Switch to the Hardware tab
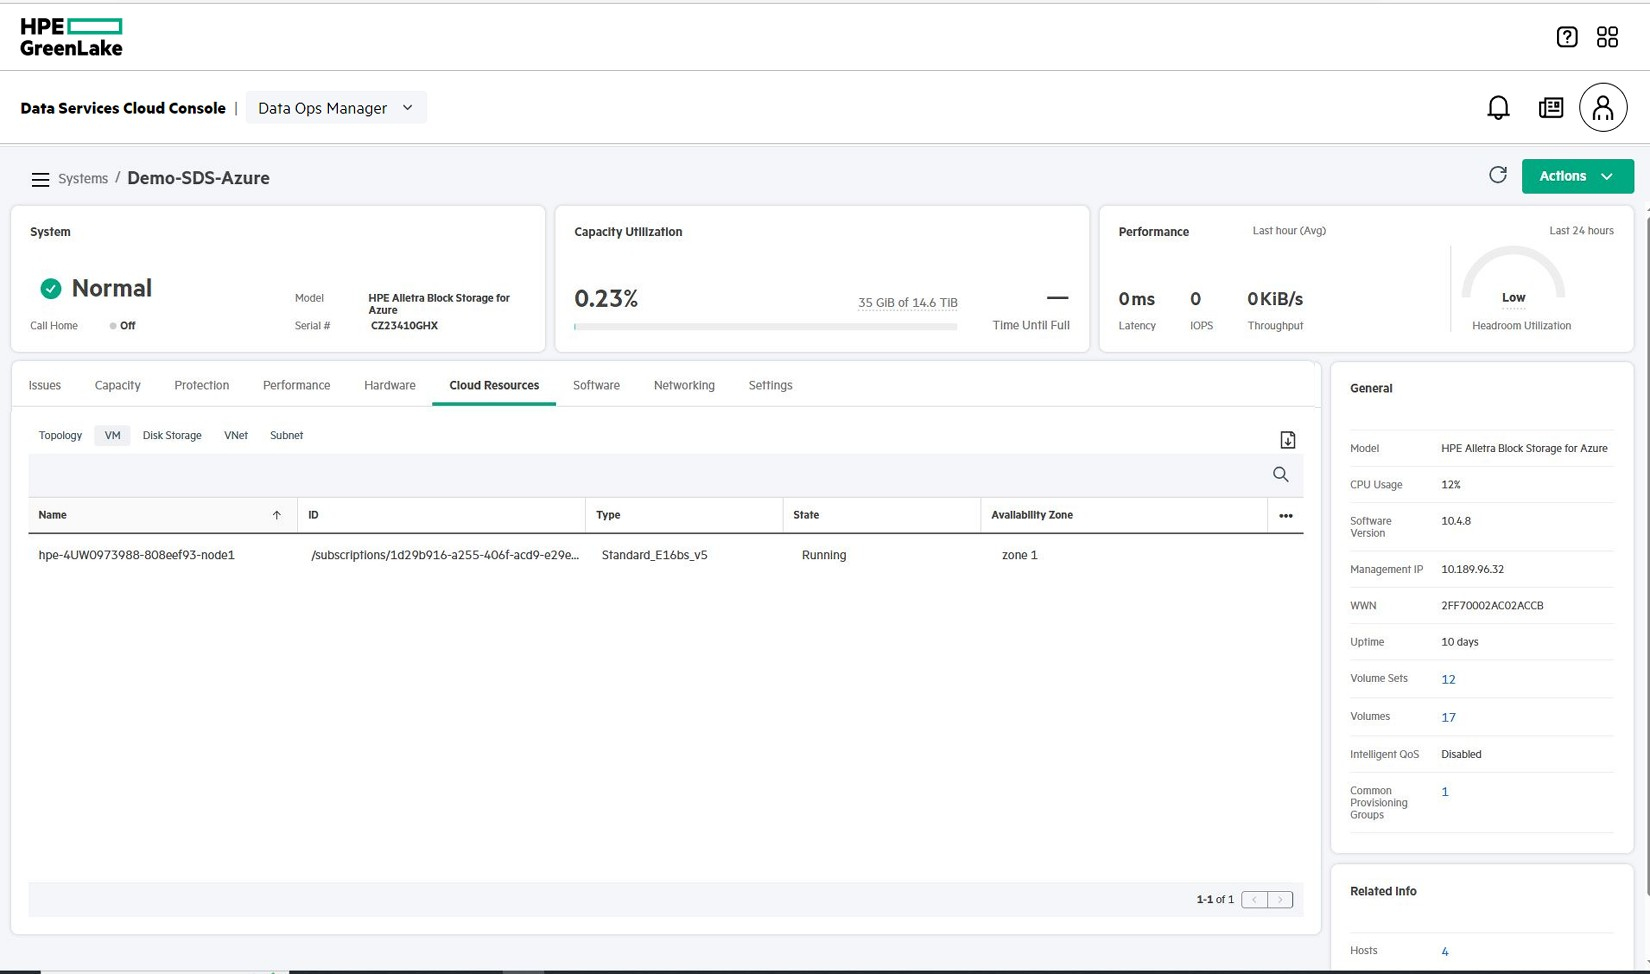Viewport: 1650px width, 974px height. click(390, 385)
